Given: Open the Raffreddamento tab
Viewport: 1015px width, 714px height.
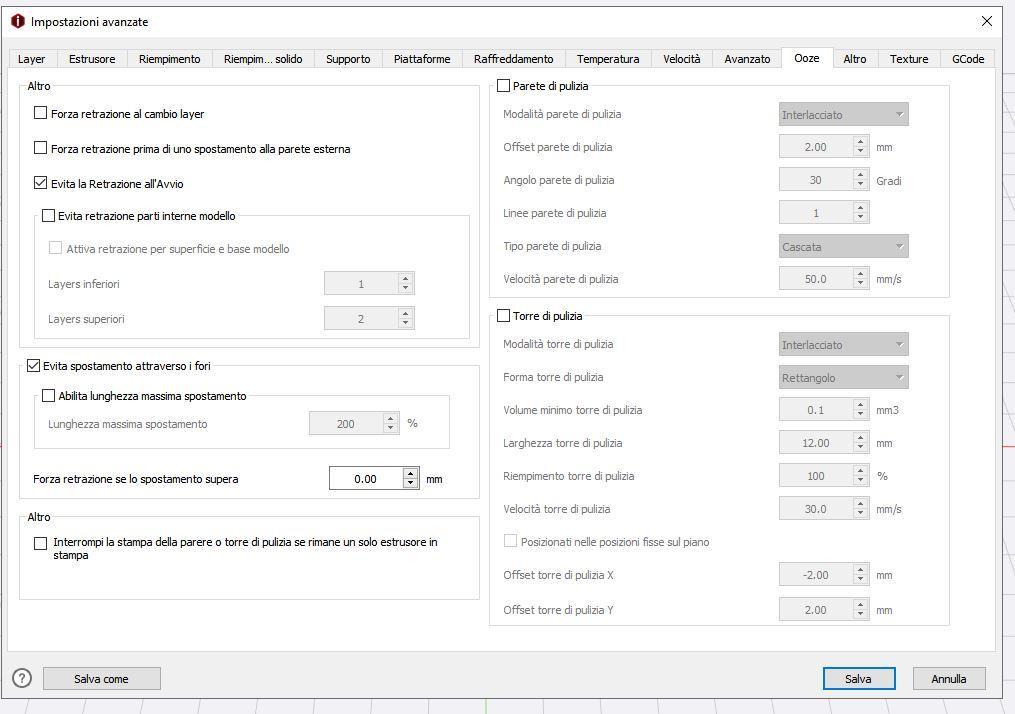Looking at the screenshot, I should coord(513,59).
